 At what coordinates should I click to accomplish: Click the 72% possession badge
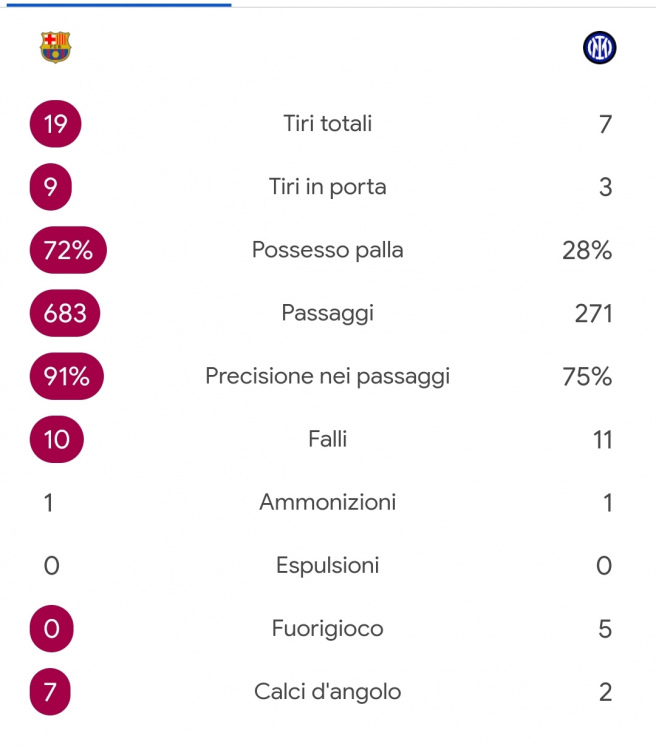pos(68,250)
